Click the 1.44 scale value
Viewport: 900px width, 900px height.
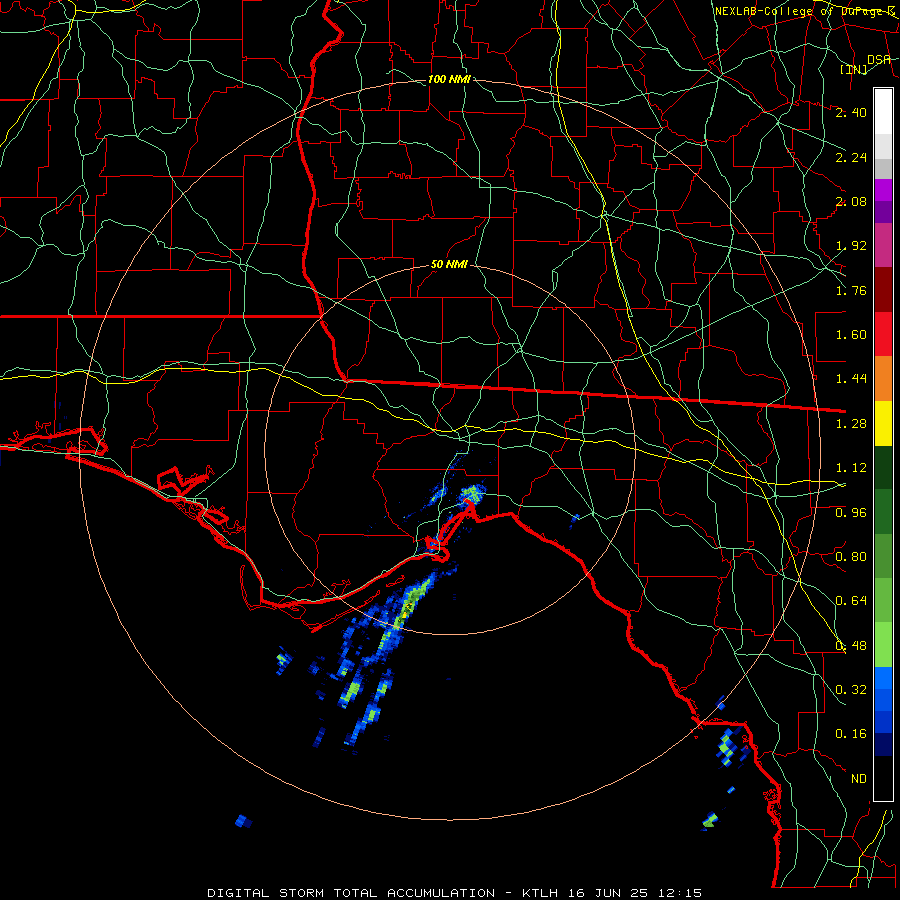pyautogui.click(x=851, y=379)
